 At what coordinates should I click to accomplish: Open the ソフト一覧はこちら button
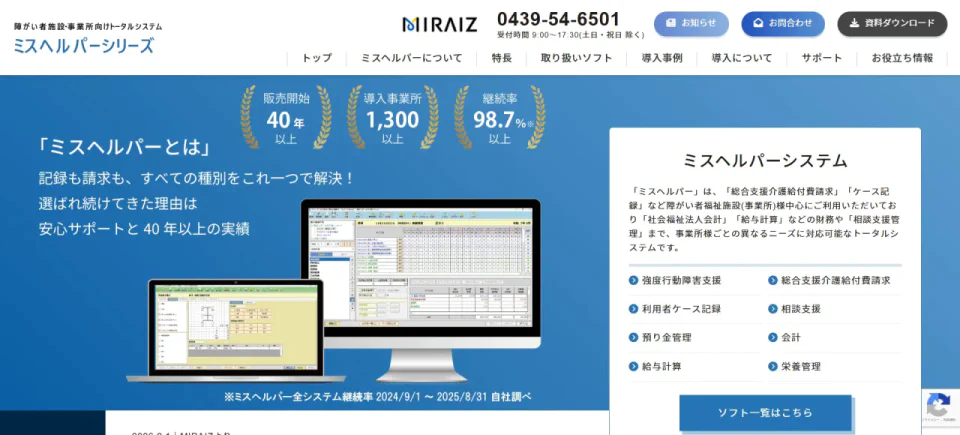click(765, 413)
